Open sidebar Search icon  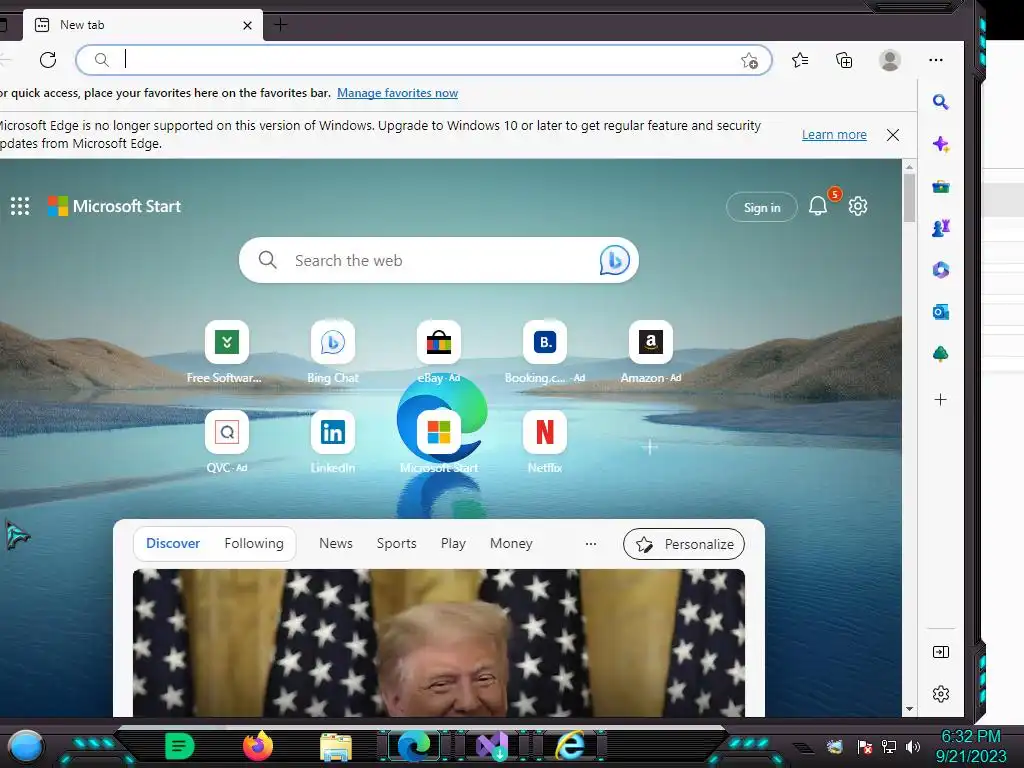coord(940,102)
